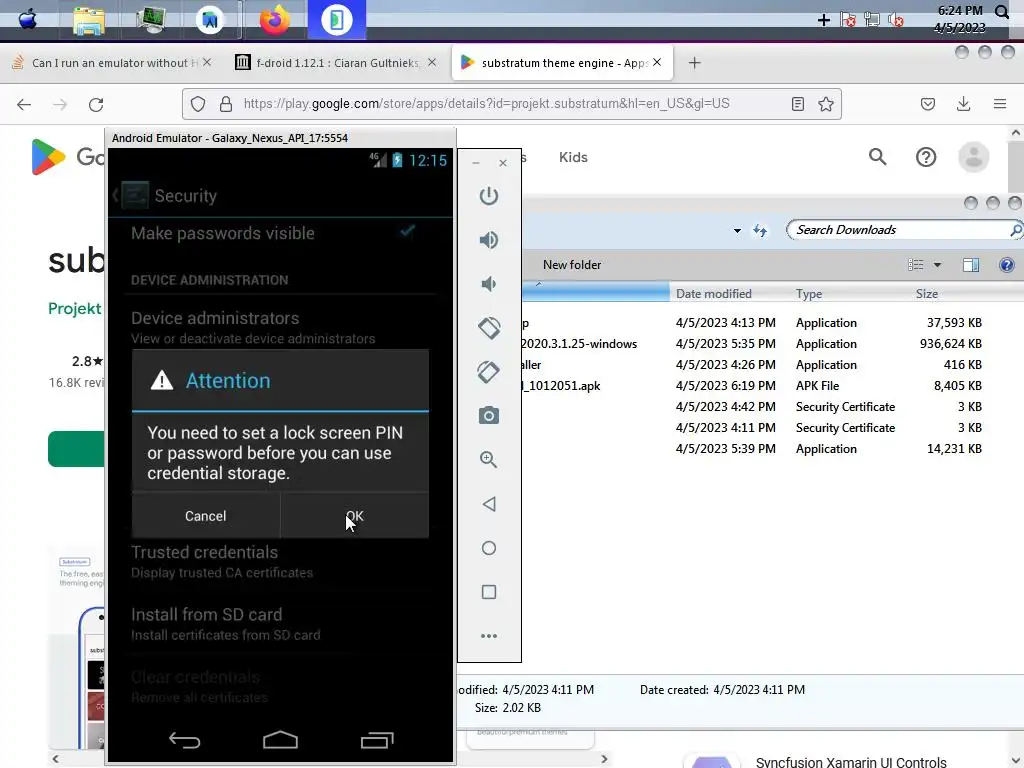Open Firefox from the taskbar
This screenshot has width=1024, height=768.
(x=274, y=20)
